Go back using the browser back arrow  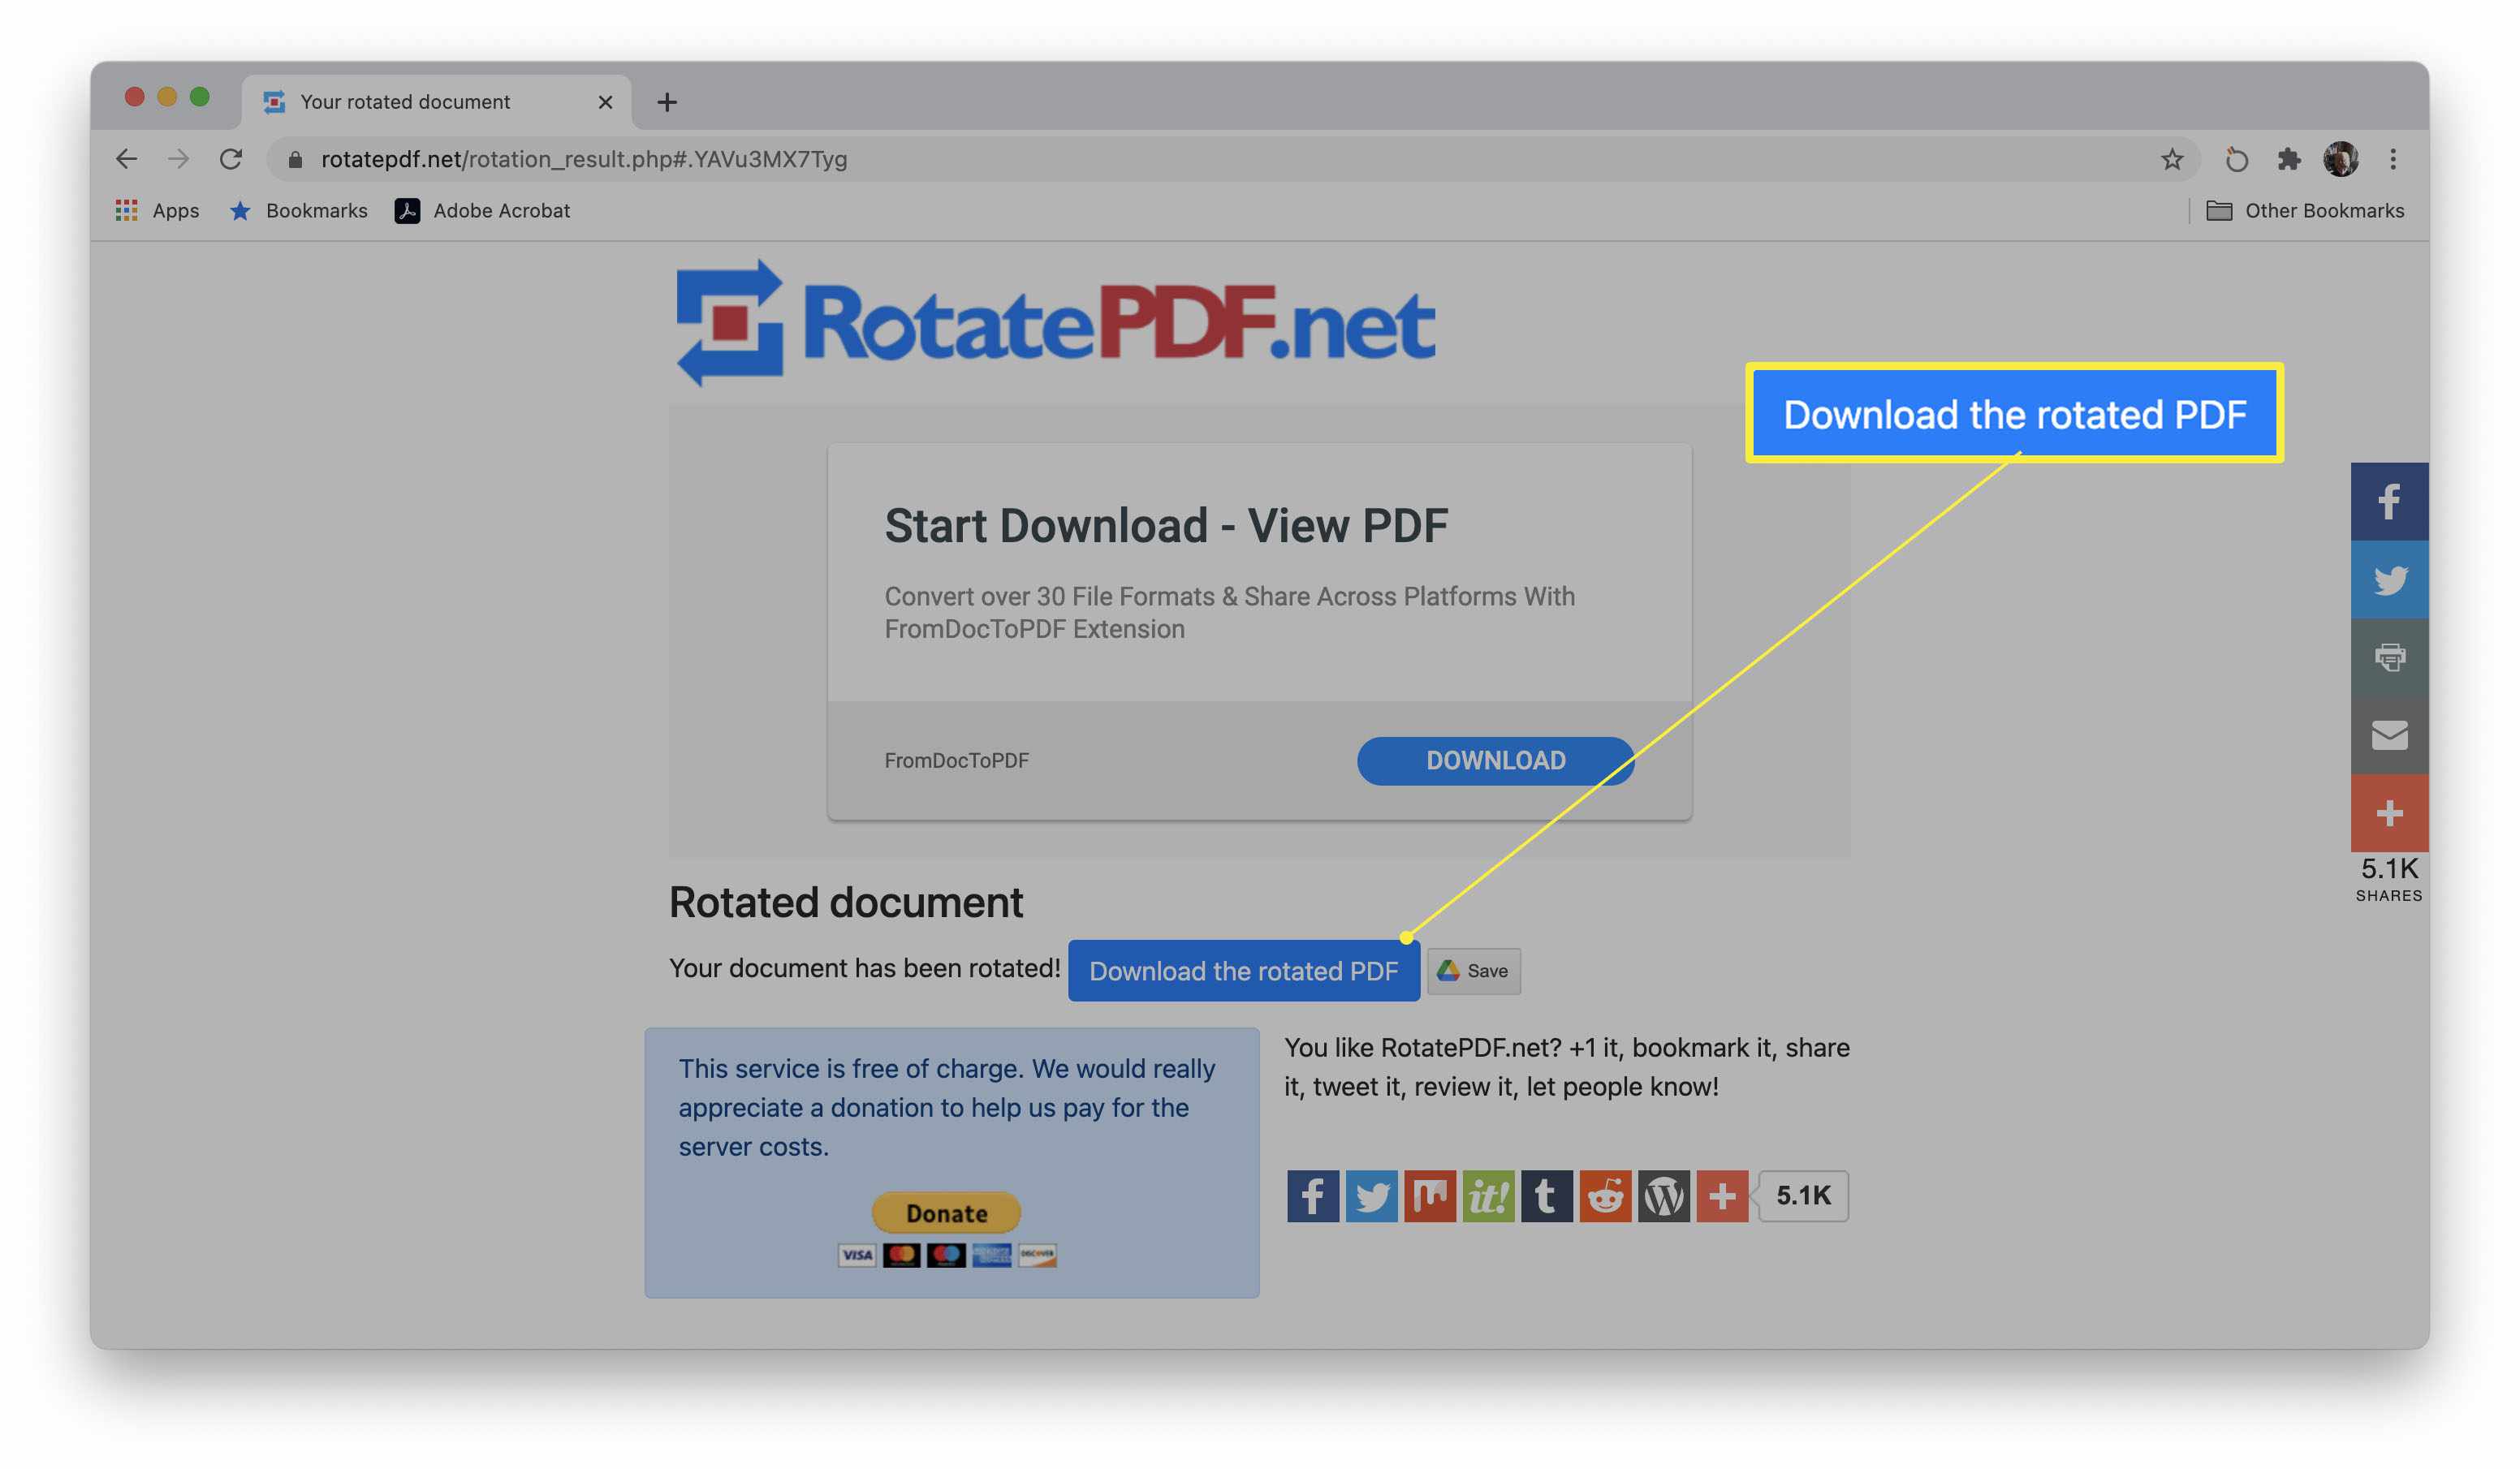[126, 159]
